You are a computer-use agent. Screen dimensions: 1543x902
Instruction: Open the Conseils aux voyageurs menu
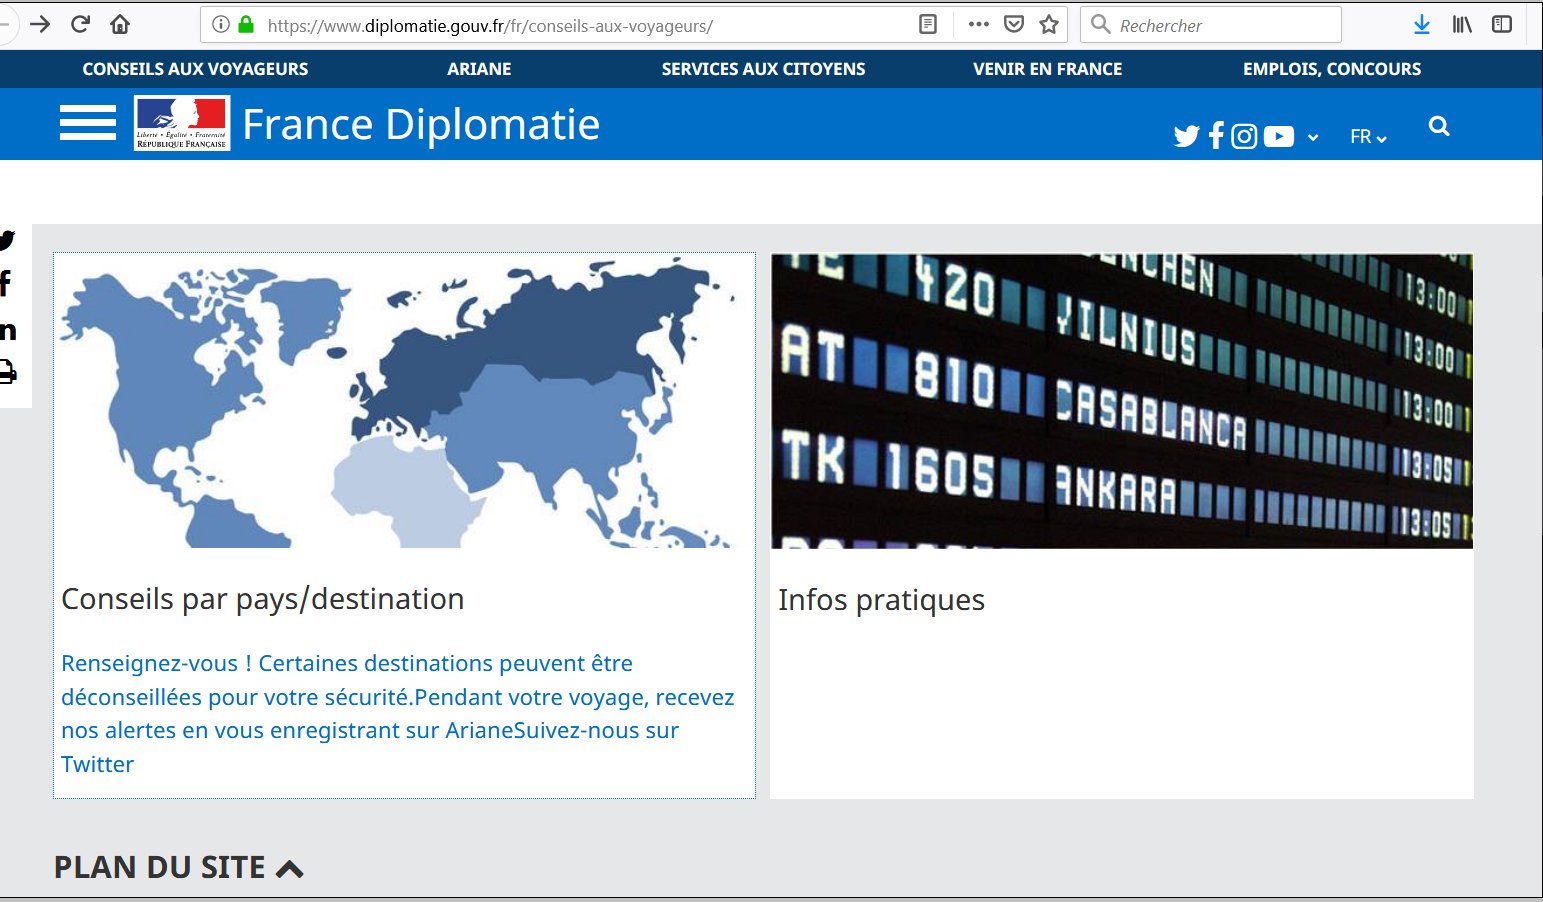(x=195, y=69)
